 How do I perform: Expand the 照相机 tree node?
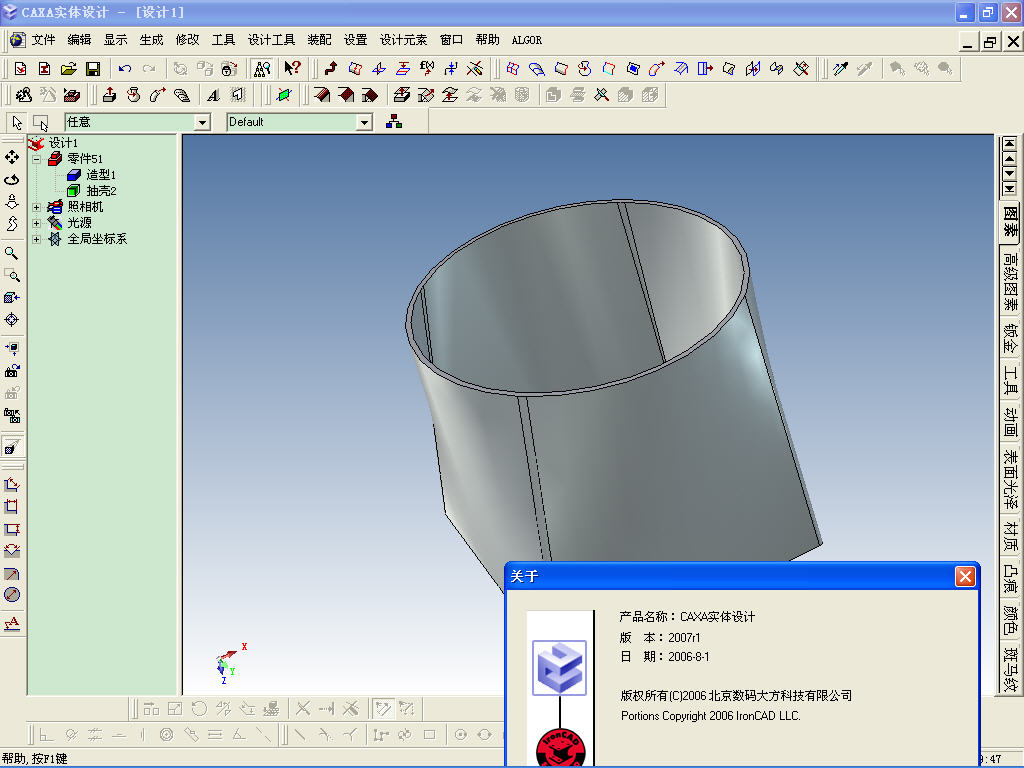tap(37, 207)
